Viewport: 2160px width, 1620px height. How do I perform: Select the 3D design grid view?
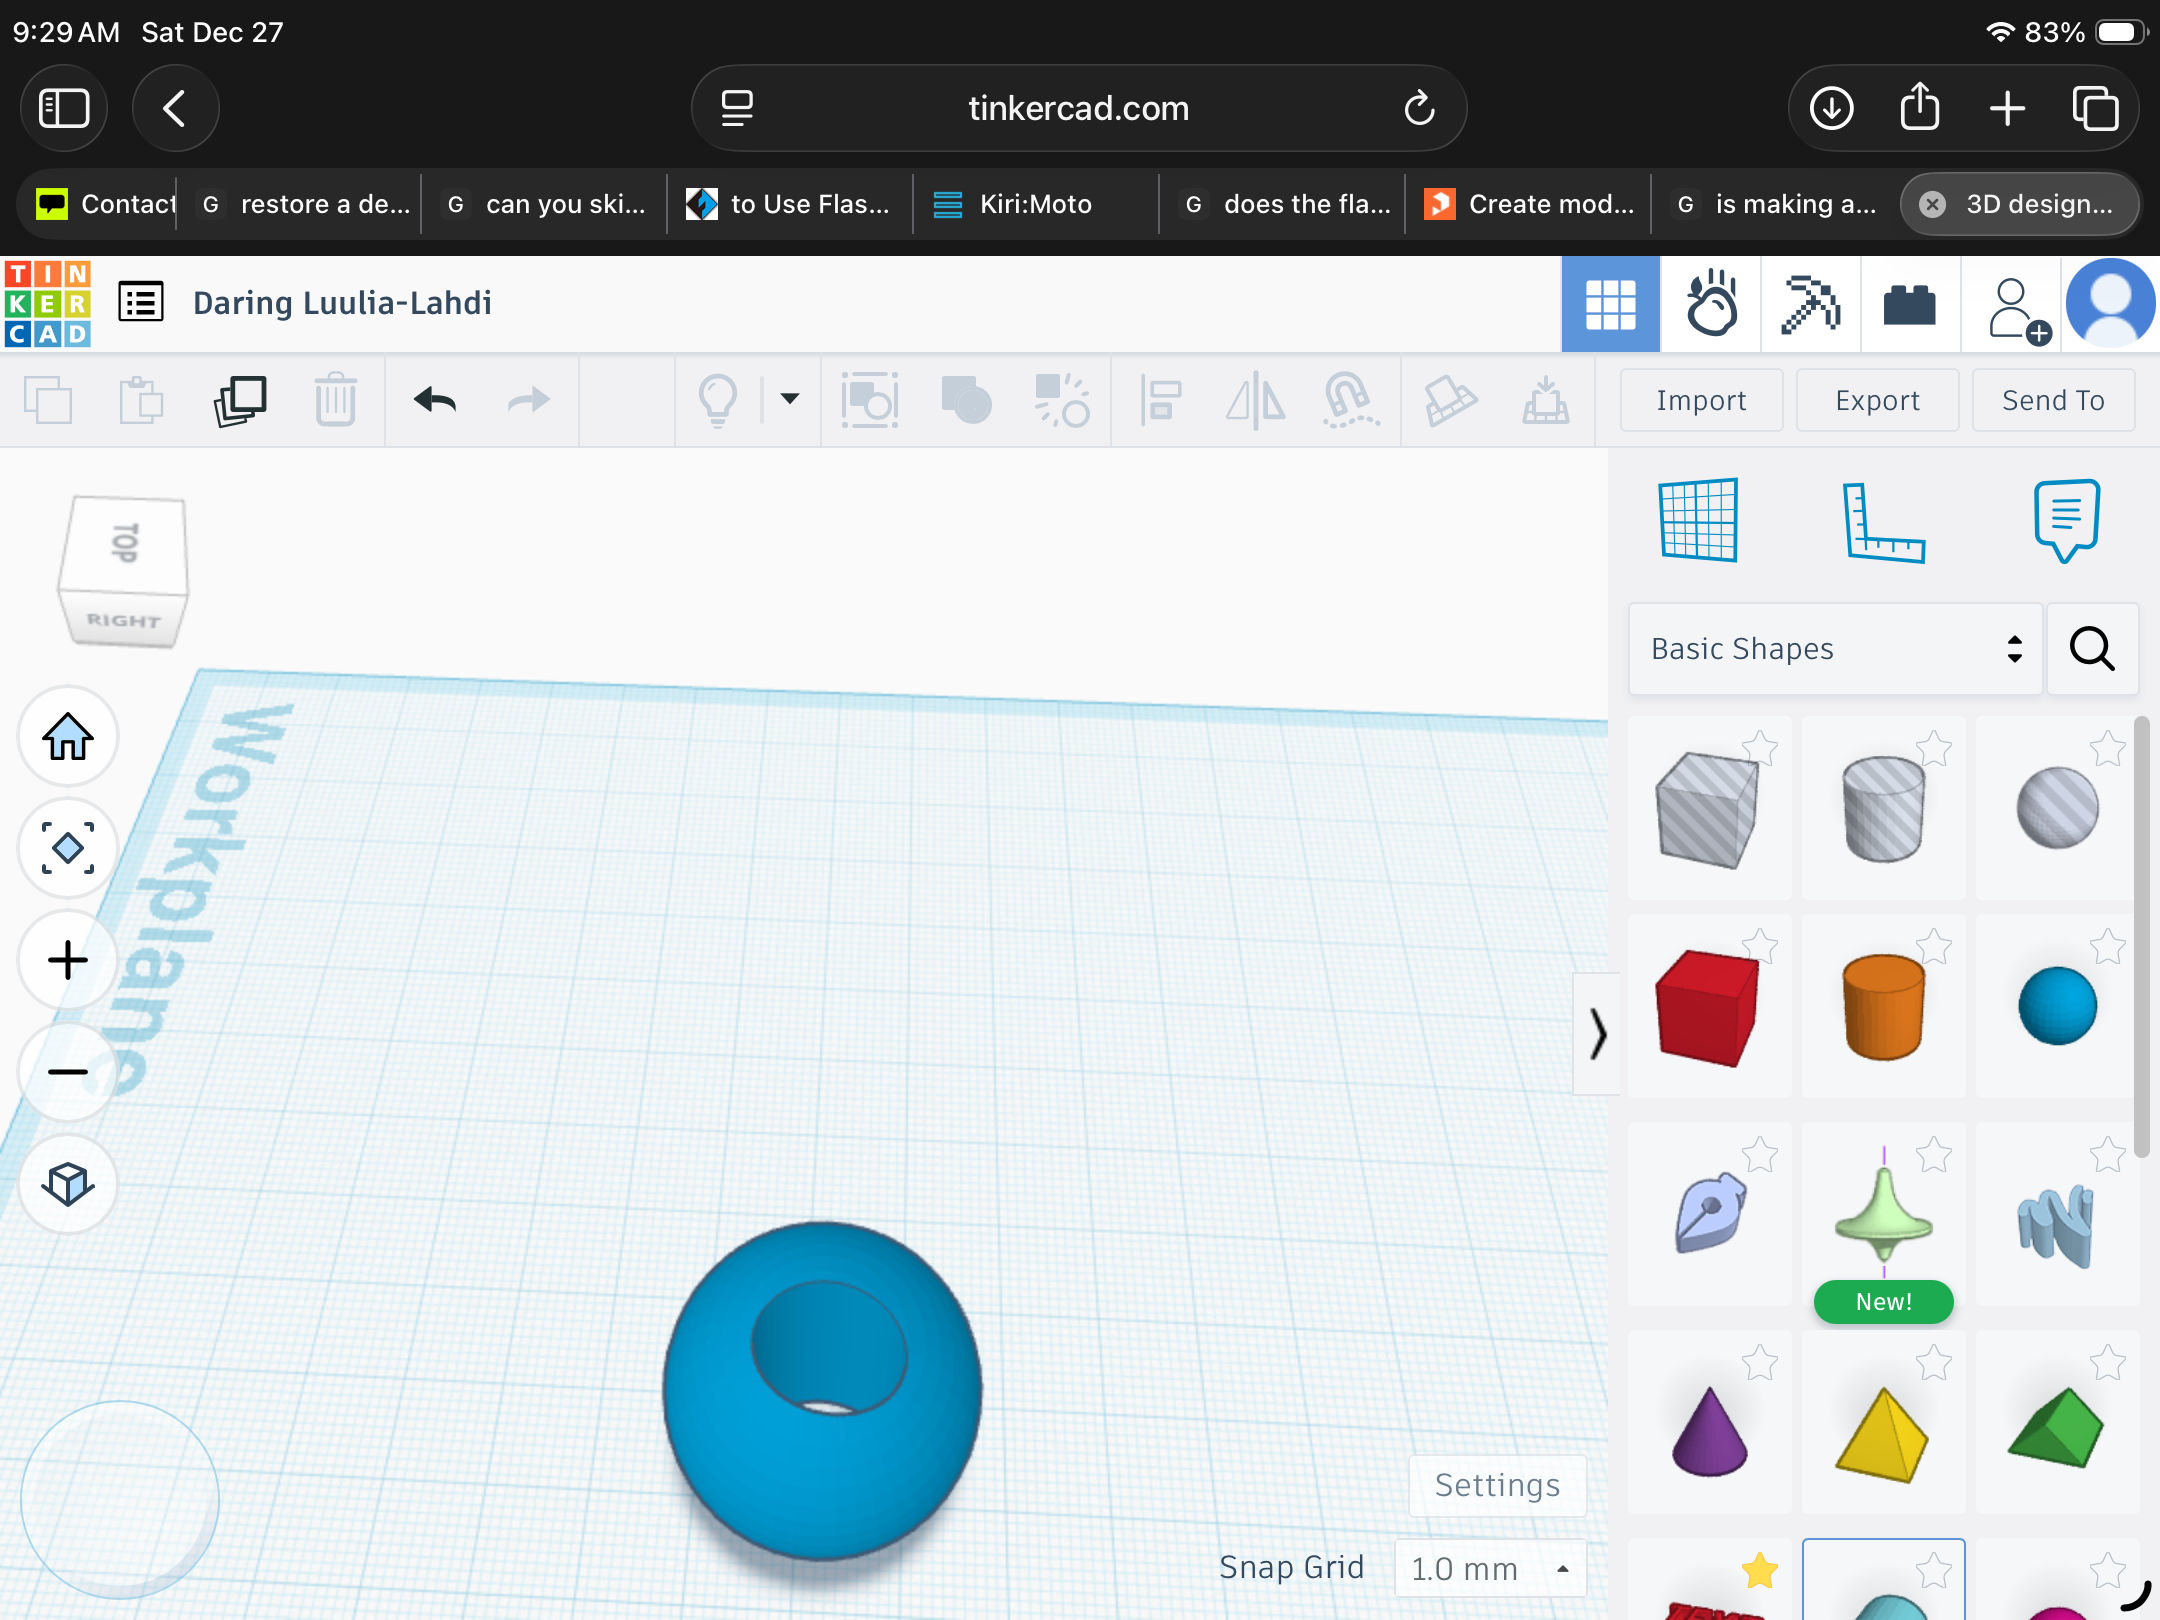click(x=1611, y=304)
